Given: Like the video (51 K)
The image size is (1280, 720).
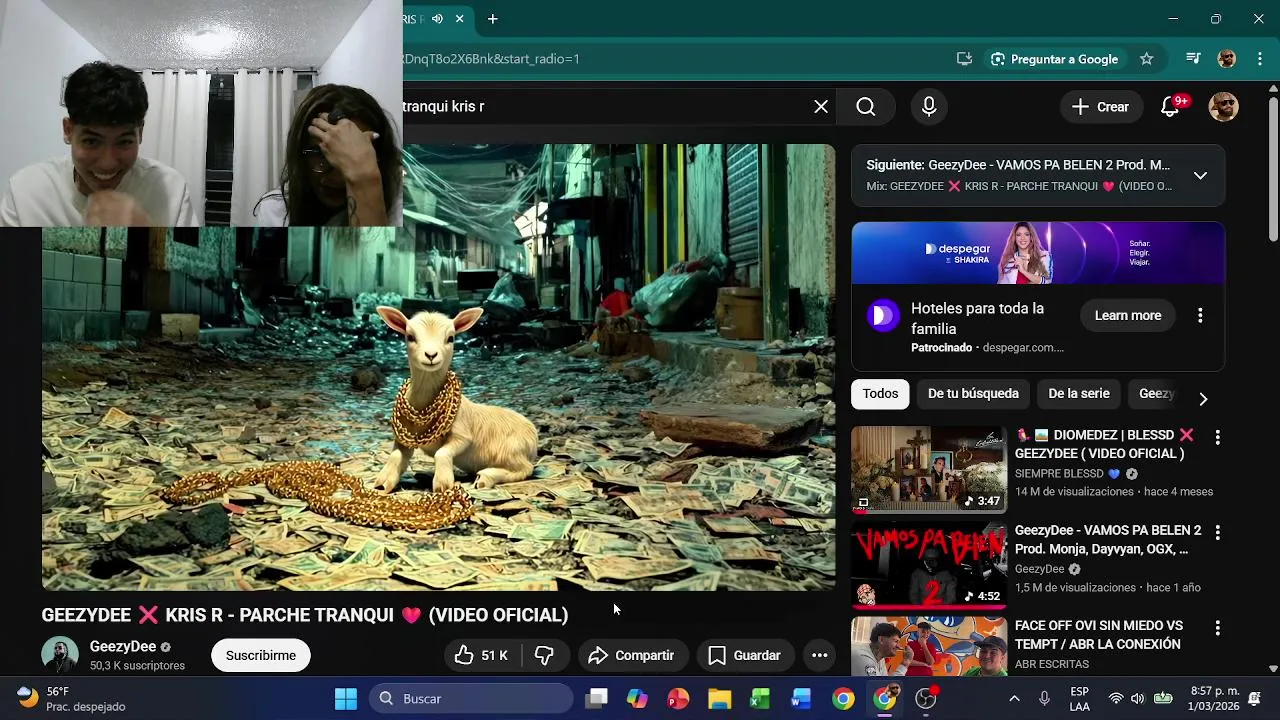Looking at the screenshot, I should click(x=482, y=656).
